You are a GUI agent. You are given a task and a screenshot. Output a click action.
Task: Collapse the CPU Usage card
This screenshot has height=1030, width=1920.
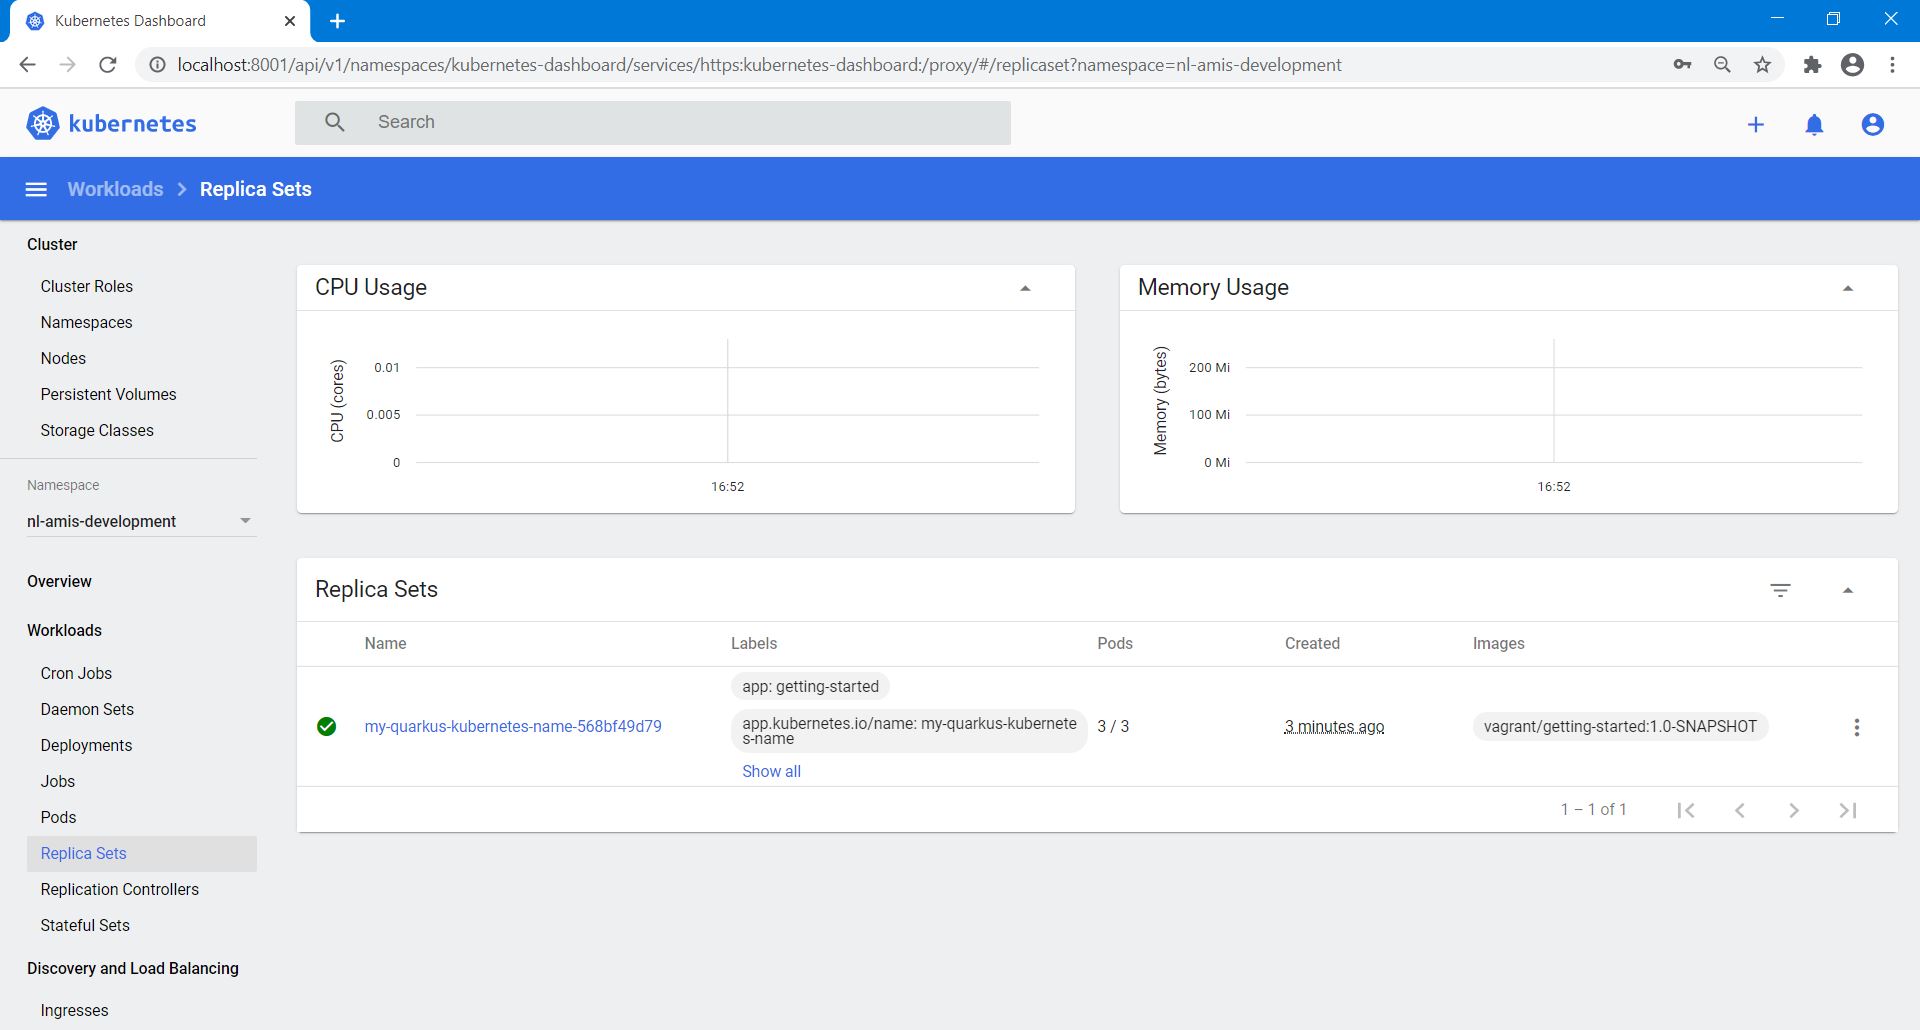[x=1024, y=288]
